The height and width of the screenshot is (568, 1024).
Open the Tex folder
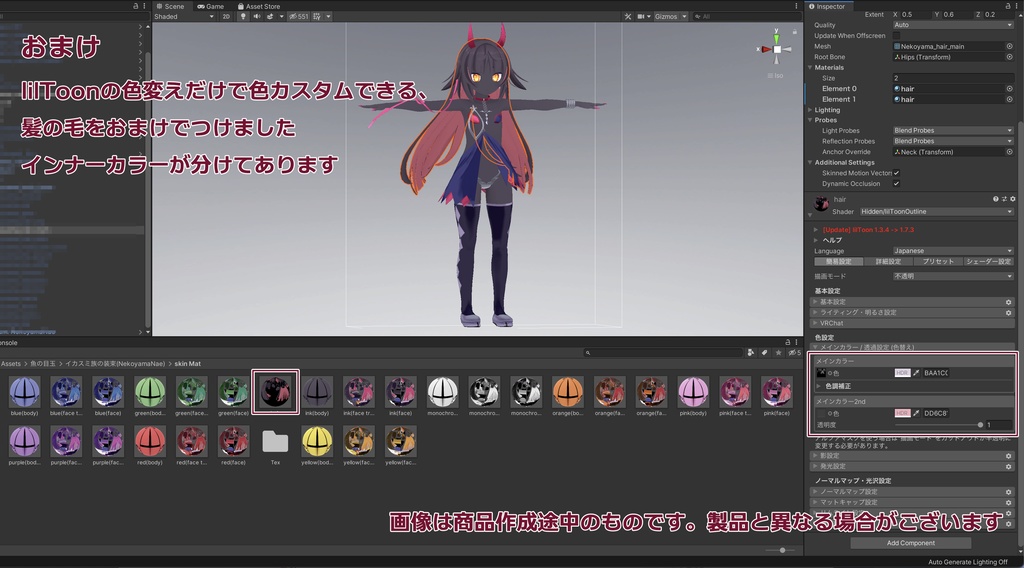click(275, 441)
